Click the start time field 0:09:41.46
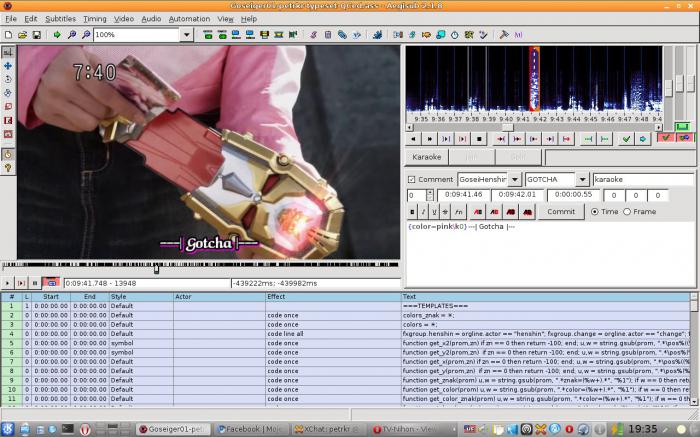This screenshot has width=700, height=437. coord(463,195)
